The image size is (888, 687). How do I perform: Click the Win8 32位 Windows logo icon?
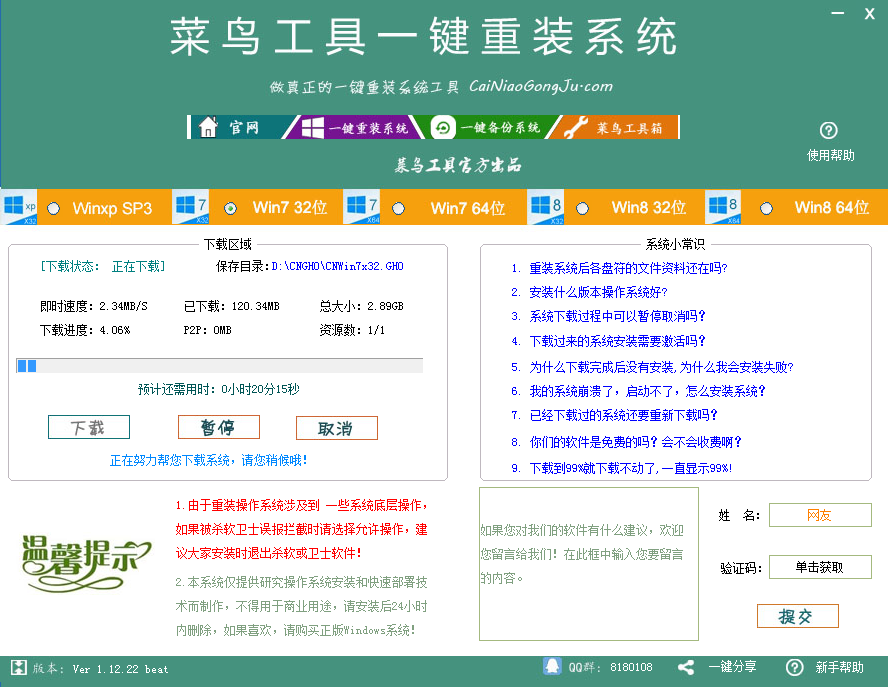545,207
